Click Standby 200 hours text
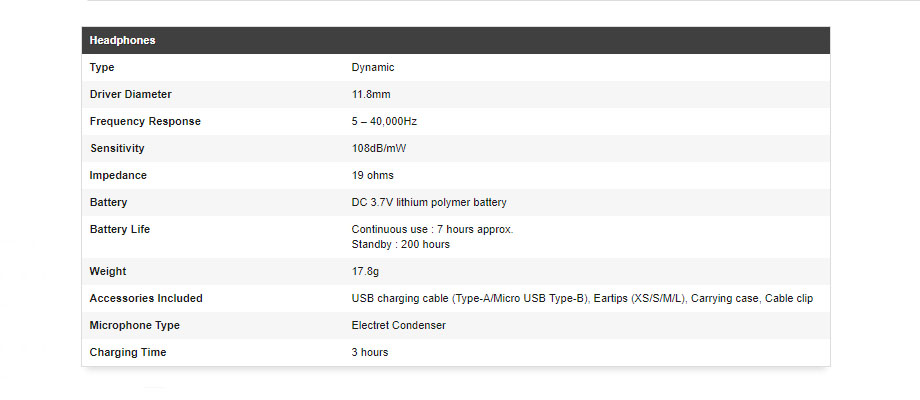The height and width of the screenshot is (400, 920). click(401, 245)
